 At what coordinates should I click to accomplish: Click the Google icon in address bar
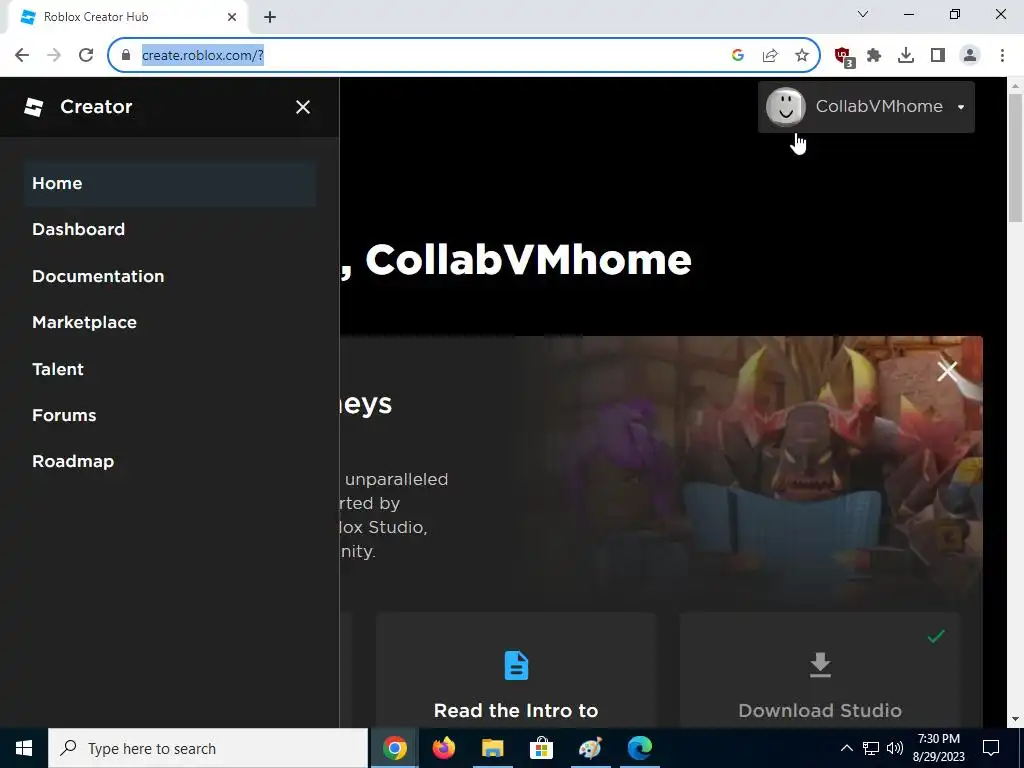(x=738, y=56)
